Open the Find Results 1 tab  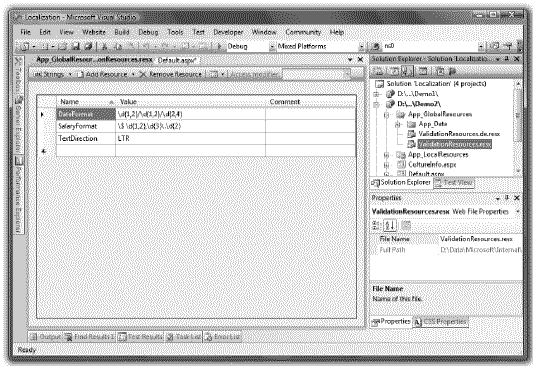(x=90, y=337)
